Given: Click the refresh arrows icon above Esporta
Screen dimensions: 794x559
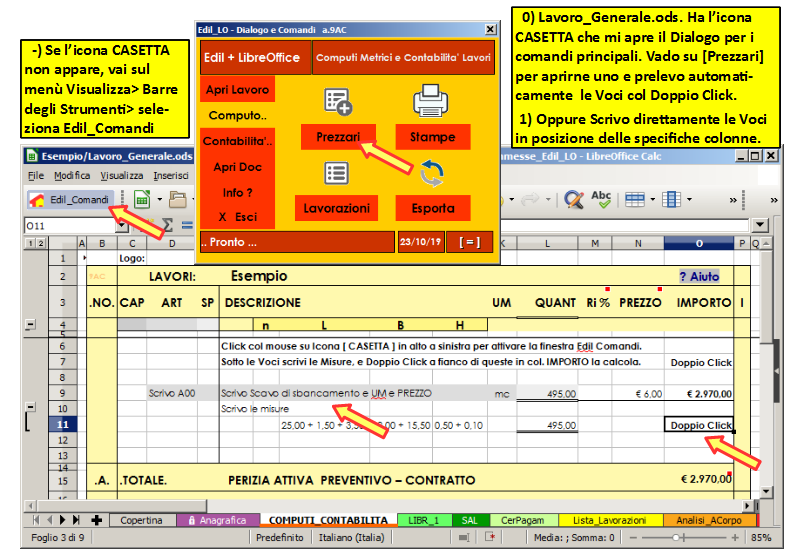Looking at the screenshot, I should pyautogui.click(x=431, y=174).
